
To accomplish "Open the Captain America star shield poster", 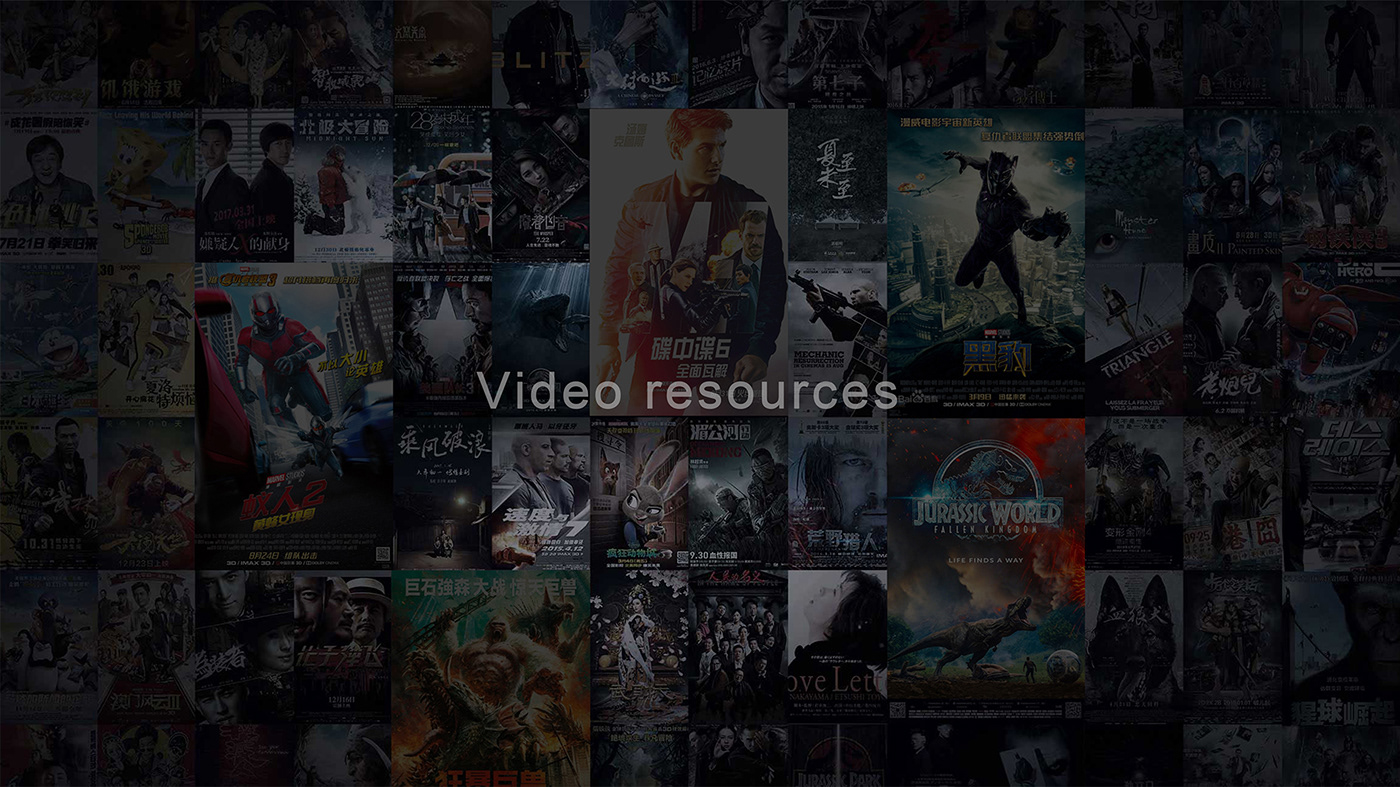I will 441,339.
